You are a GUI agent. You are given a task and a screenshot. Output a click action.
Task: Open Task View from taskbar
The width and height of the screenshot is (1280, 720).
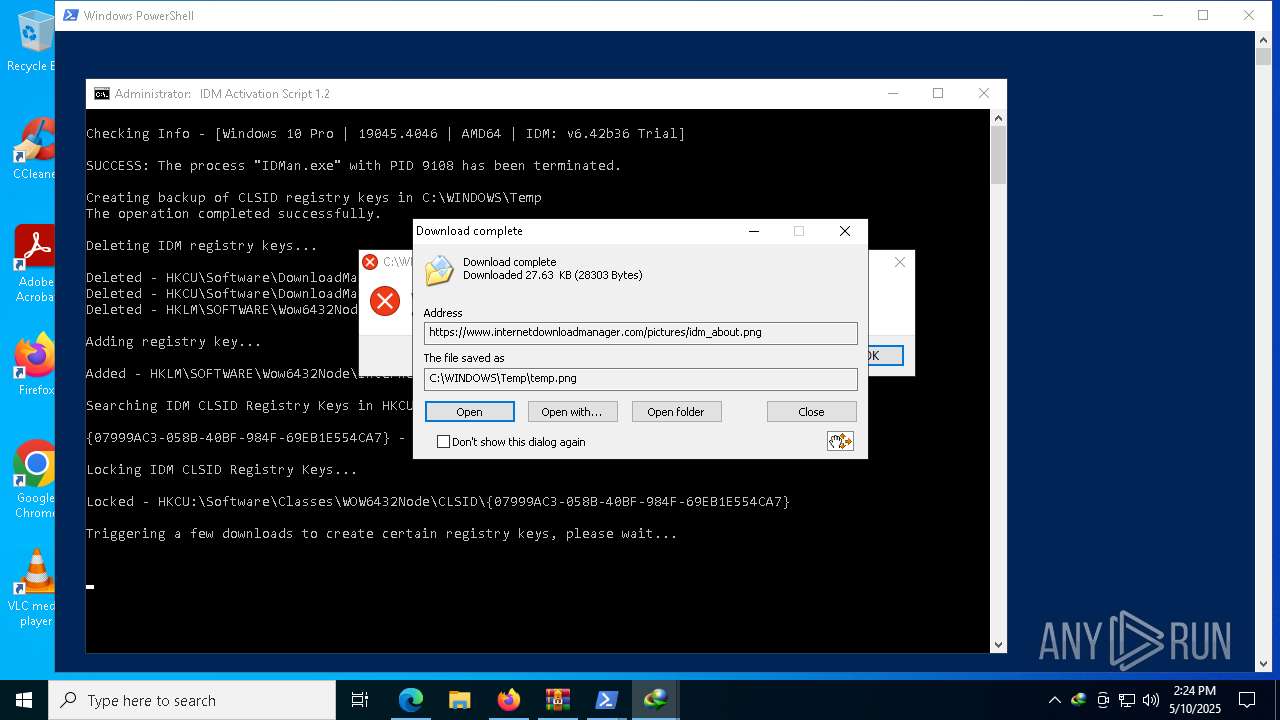coord(360,700)
